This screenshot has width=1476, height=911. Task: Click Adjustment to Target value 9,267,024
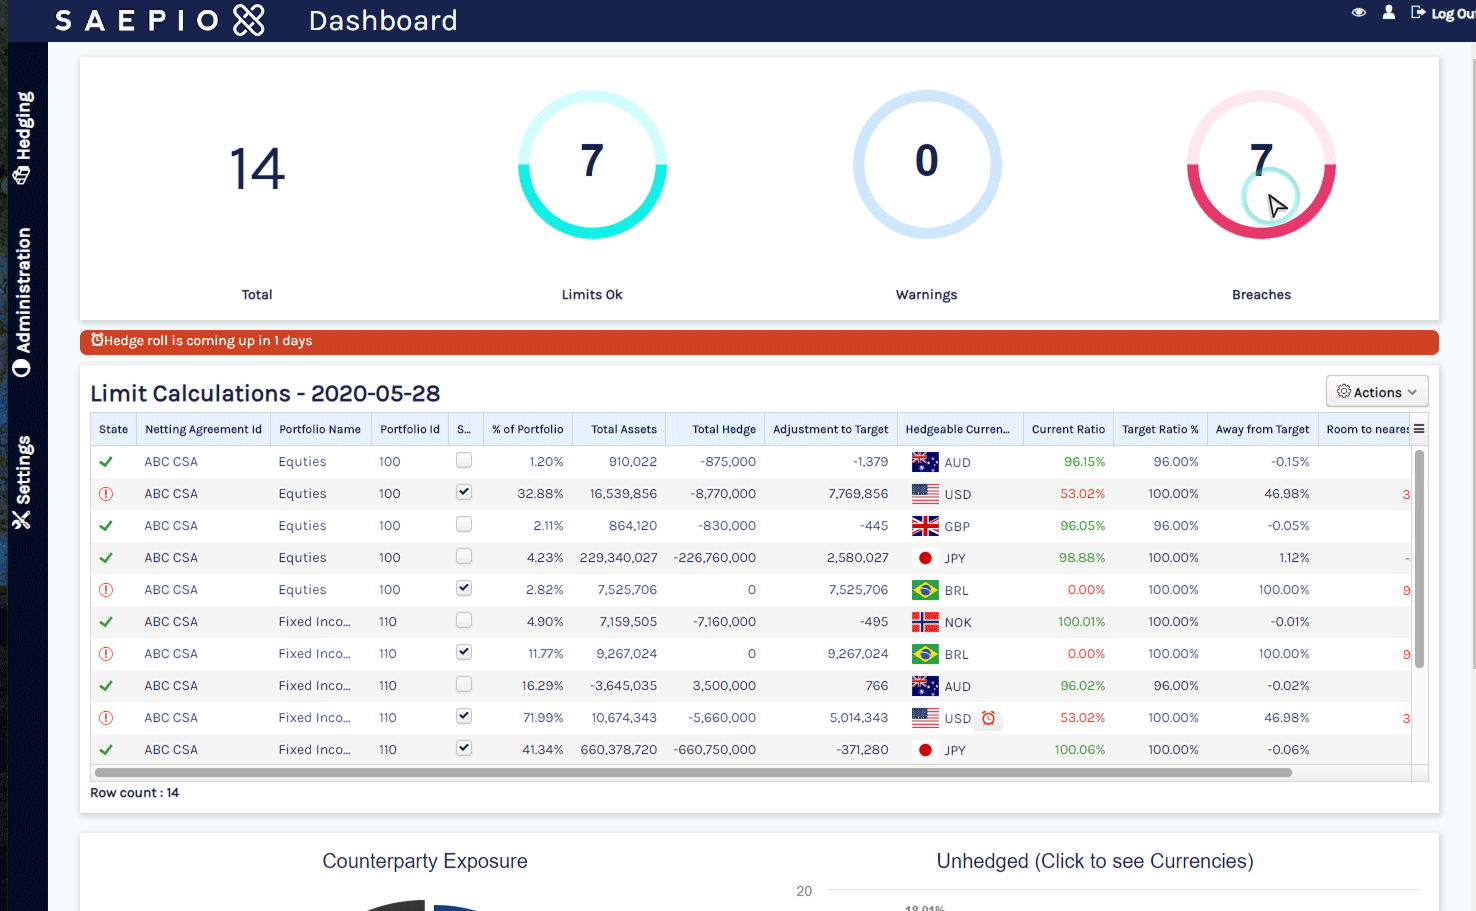[858, 654]
